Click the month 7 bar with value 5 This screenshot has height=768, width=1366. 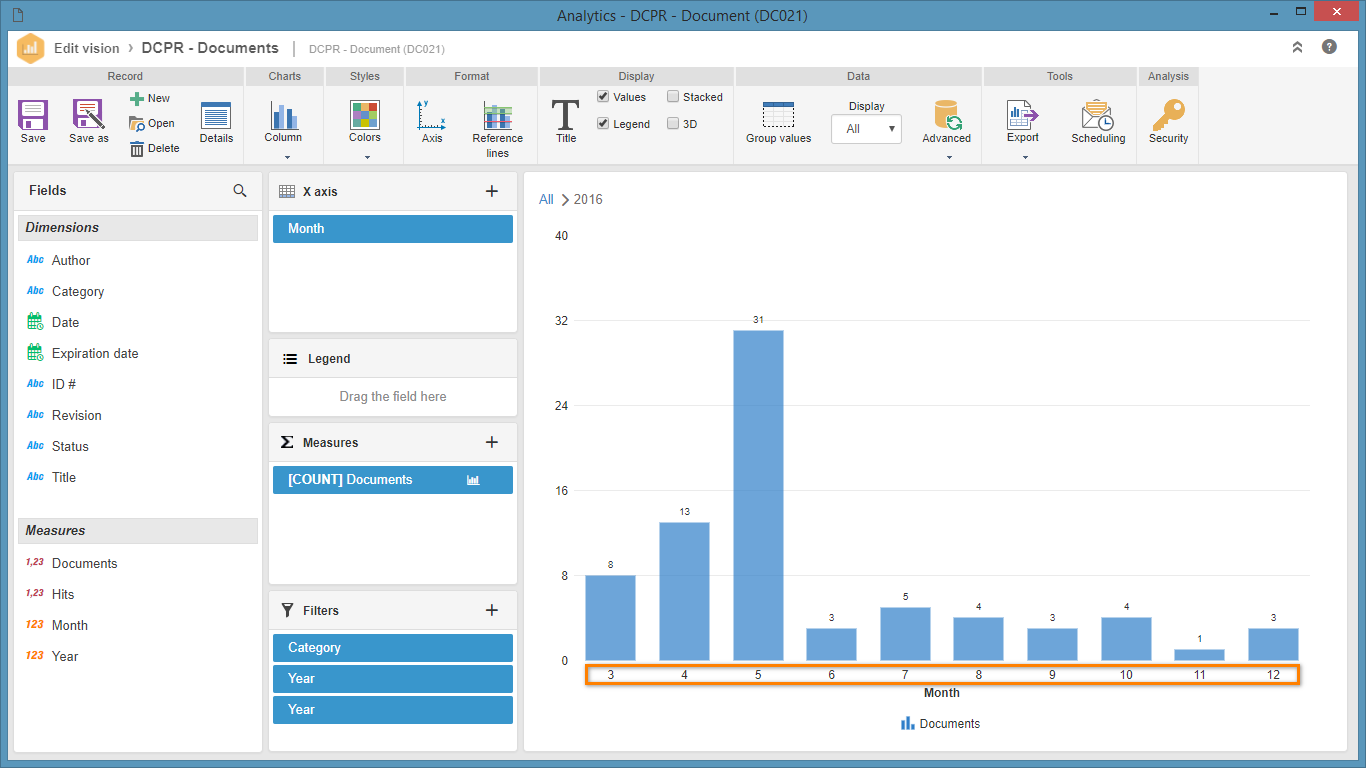(905, 634)
